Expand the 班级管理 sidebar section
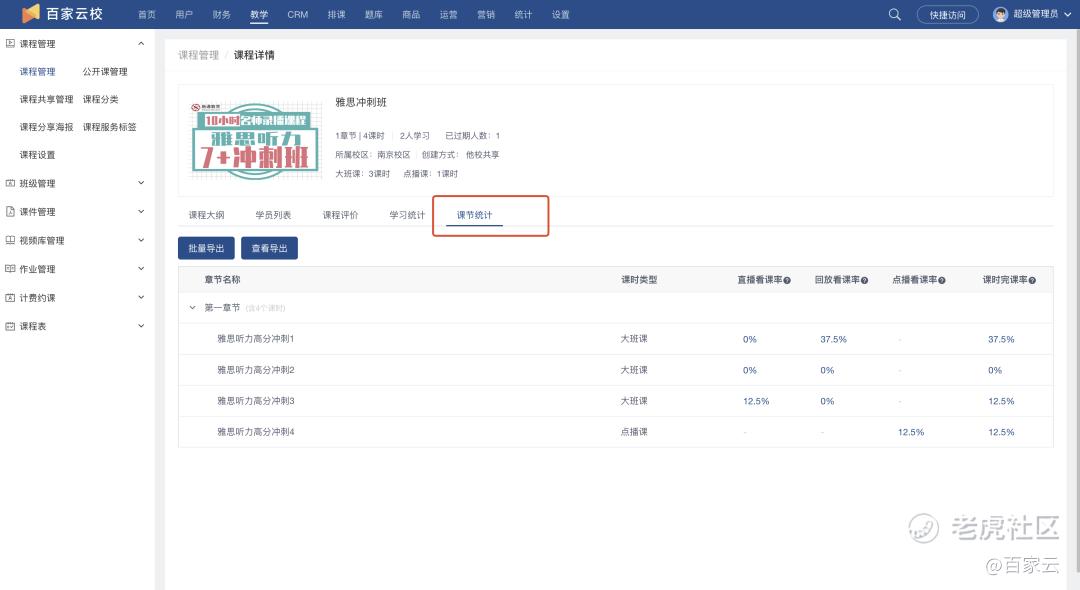Screen dimensions: 1080x590 pos(141,183)
